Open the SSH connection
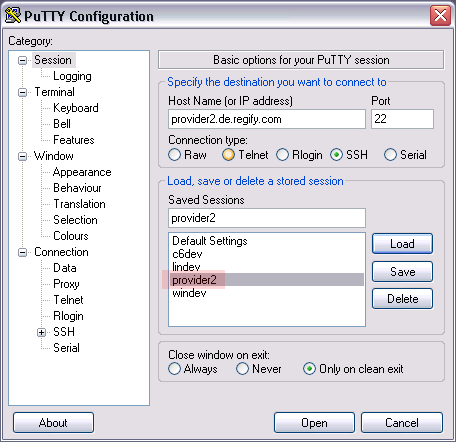Viewport: 456px width, 442px height. pyautogui.click(x=314, y=423)
